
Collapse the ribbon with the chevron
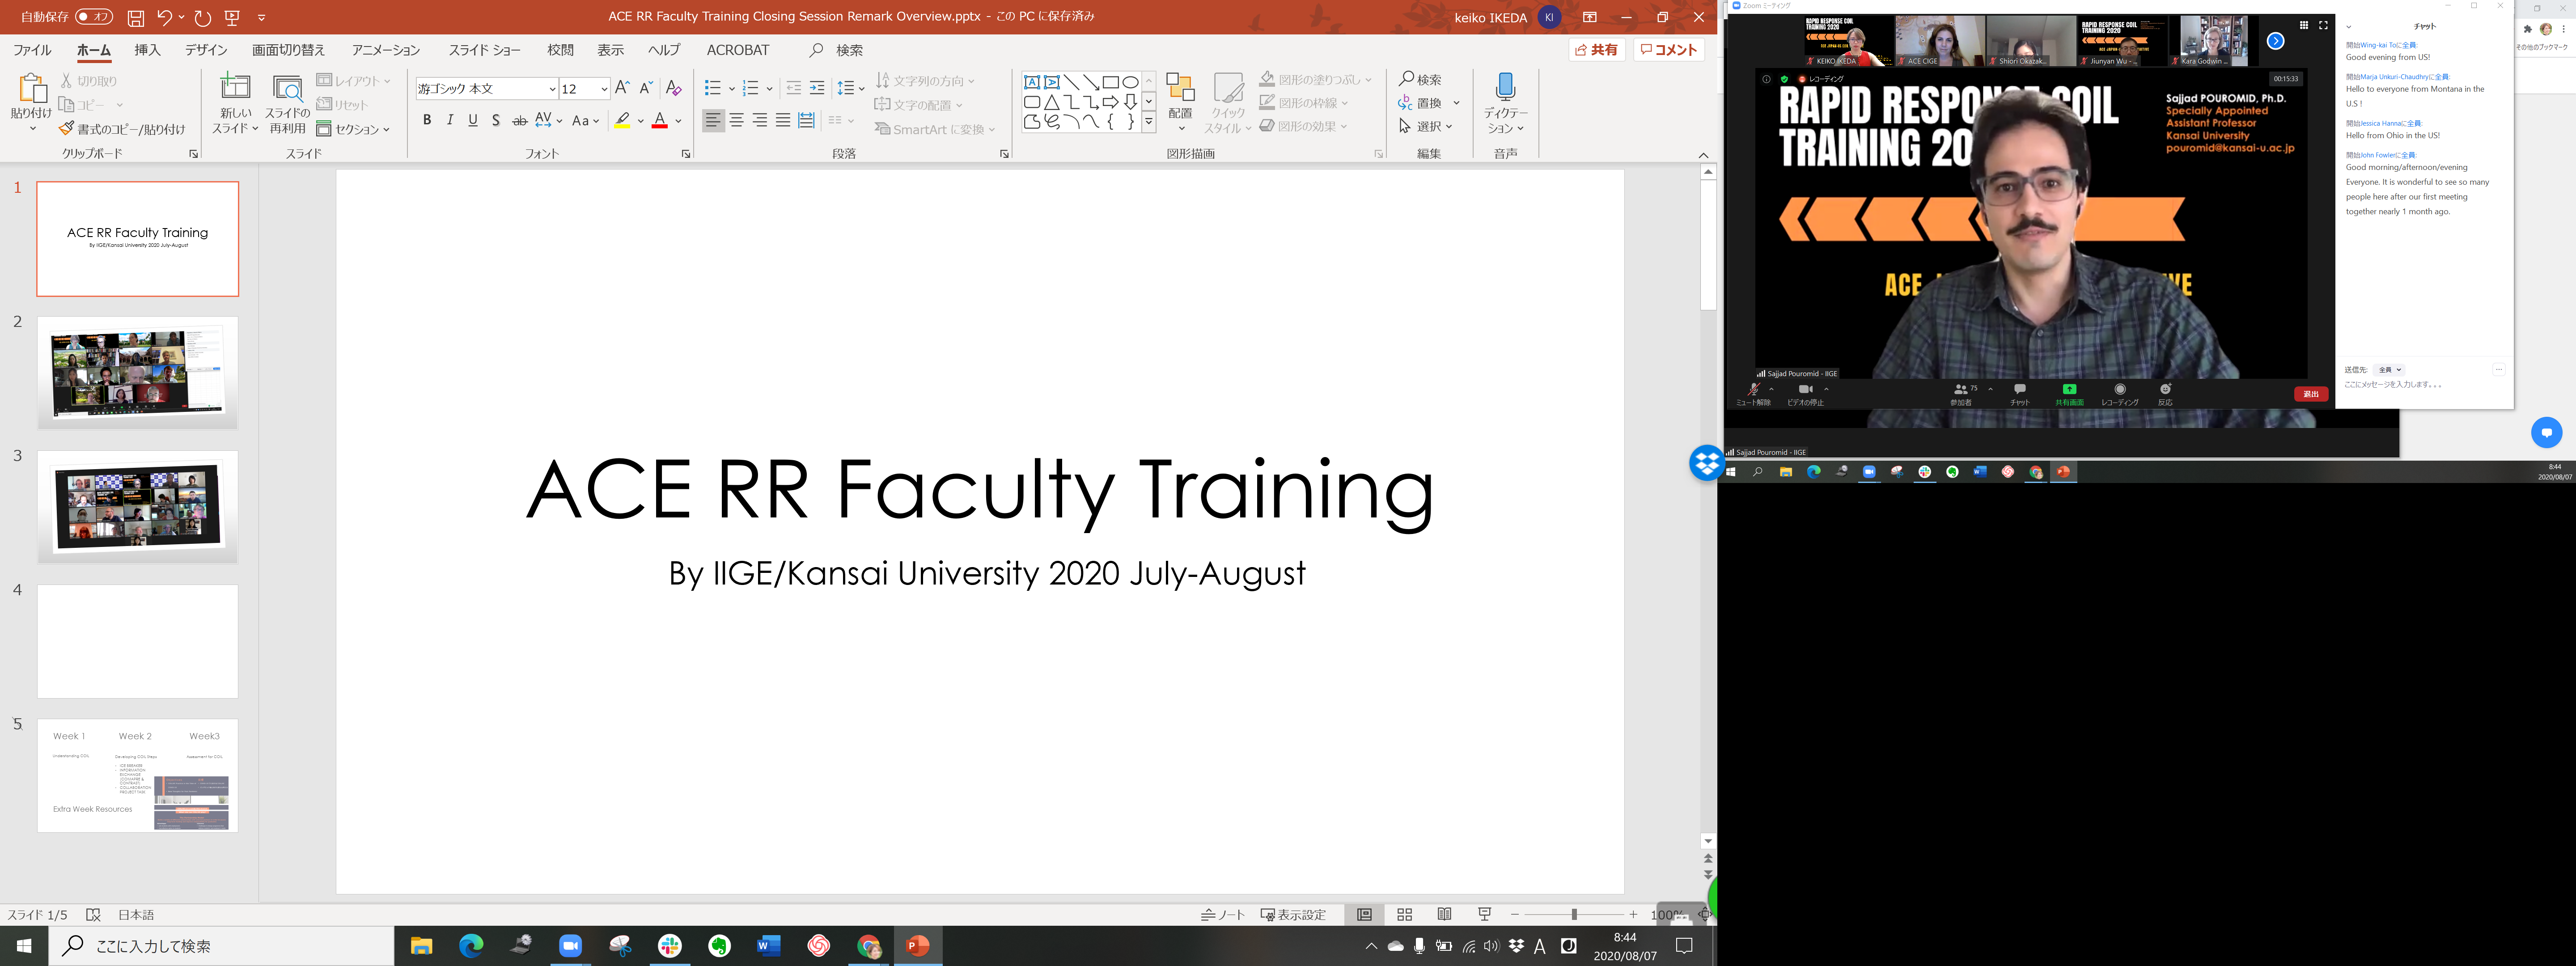pyautogui.click(x=1704, y=155)
